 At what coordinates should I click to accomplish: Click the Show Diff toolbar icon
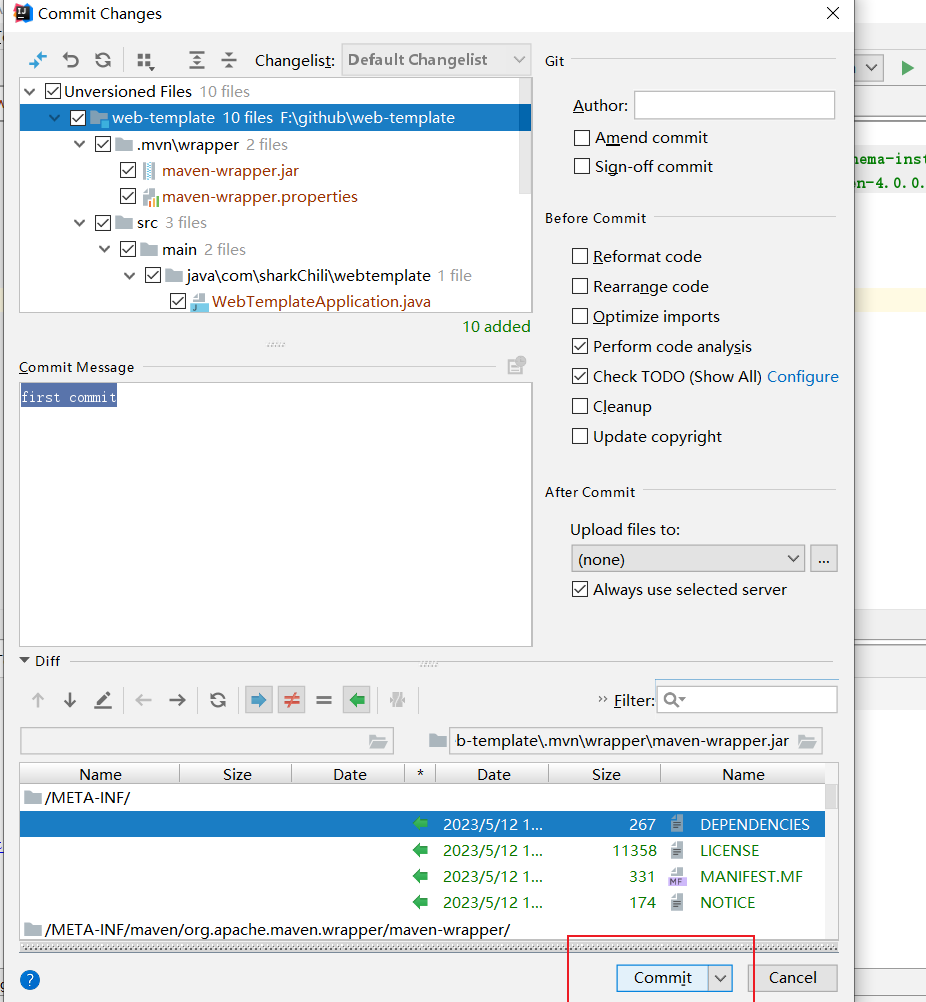click(38, 60)
